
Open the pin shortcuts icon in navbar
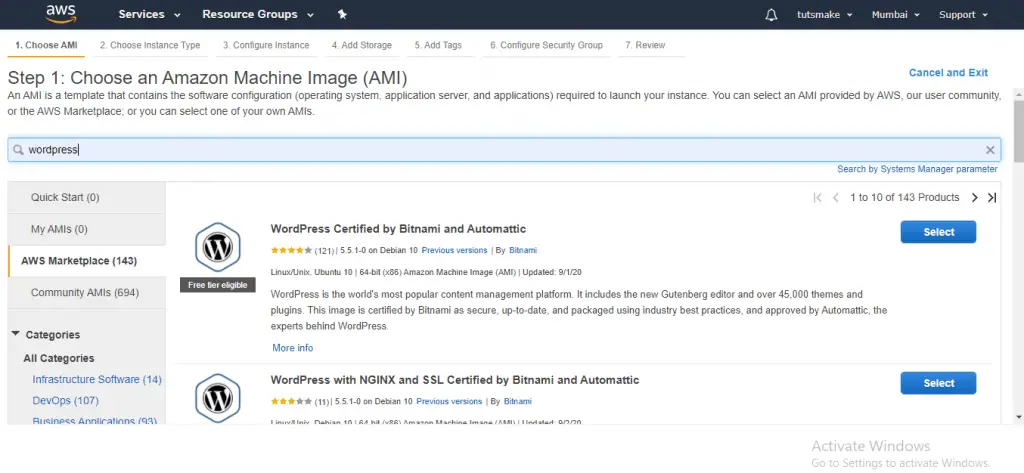coord(342,14)
